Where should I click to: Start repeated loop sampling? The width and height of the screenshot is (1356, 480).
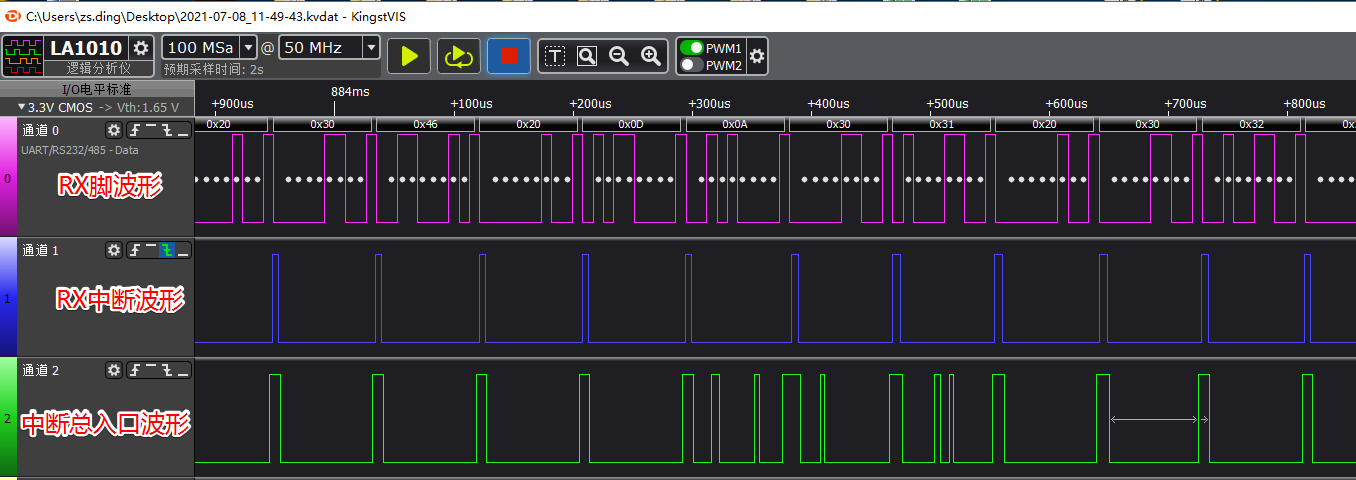[x=459, y=56]
